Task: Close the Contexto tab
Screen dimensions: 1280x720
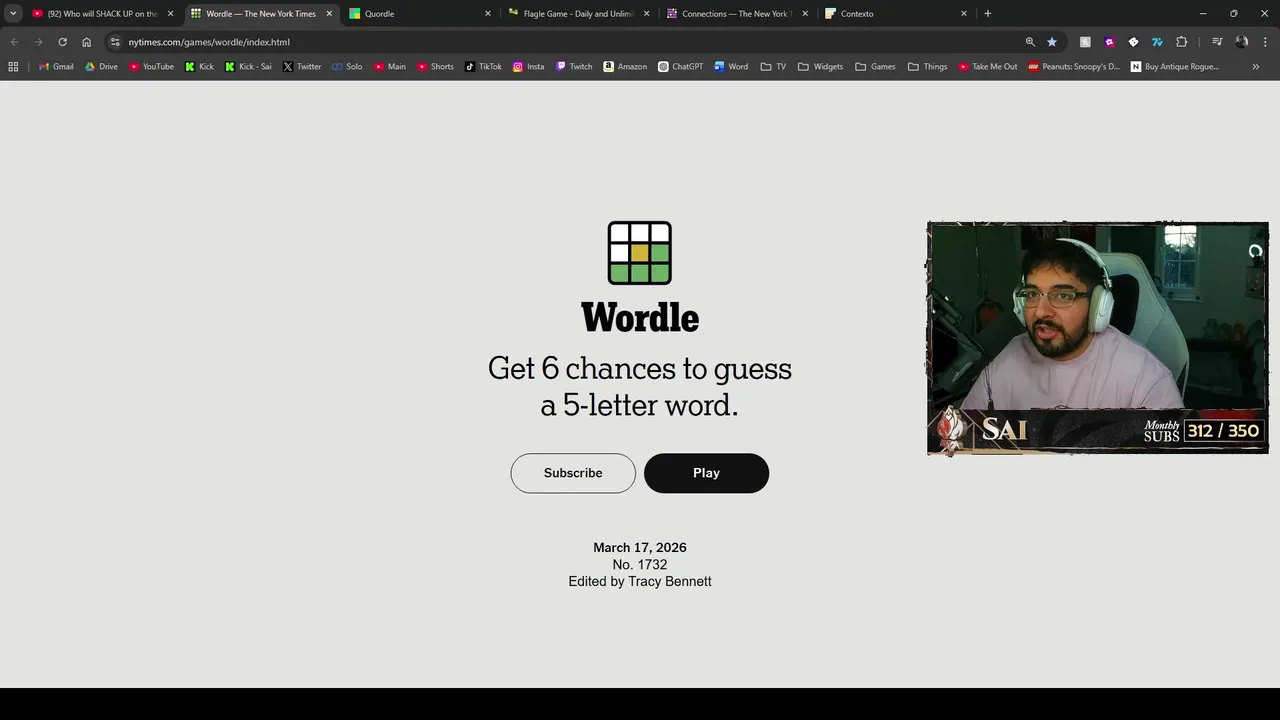Action: pos(964,14)
